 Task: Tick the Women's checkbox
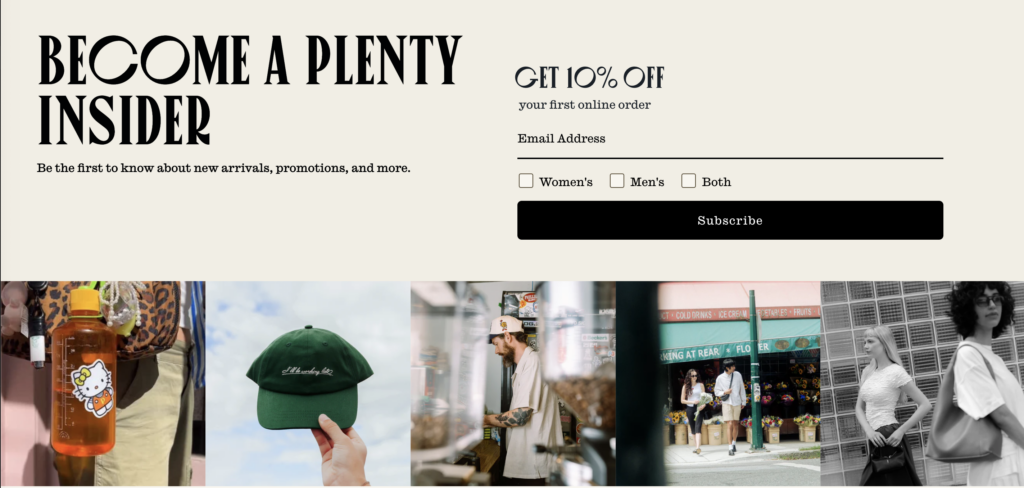(x=526, y=181)
